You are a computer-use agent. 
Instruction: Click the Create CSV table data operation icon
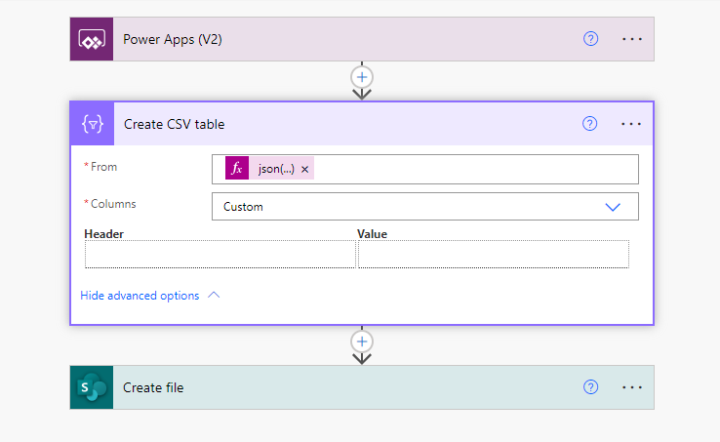pos(92,124)
